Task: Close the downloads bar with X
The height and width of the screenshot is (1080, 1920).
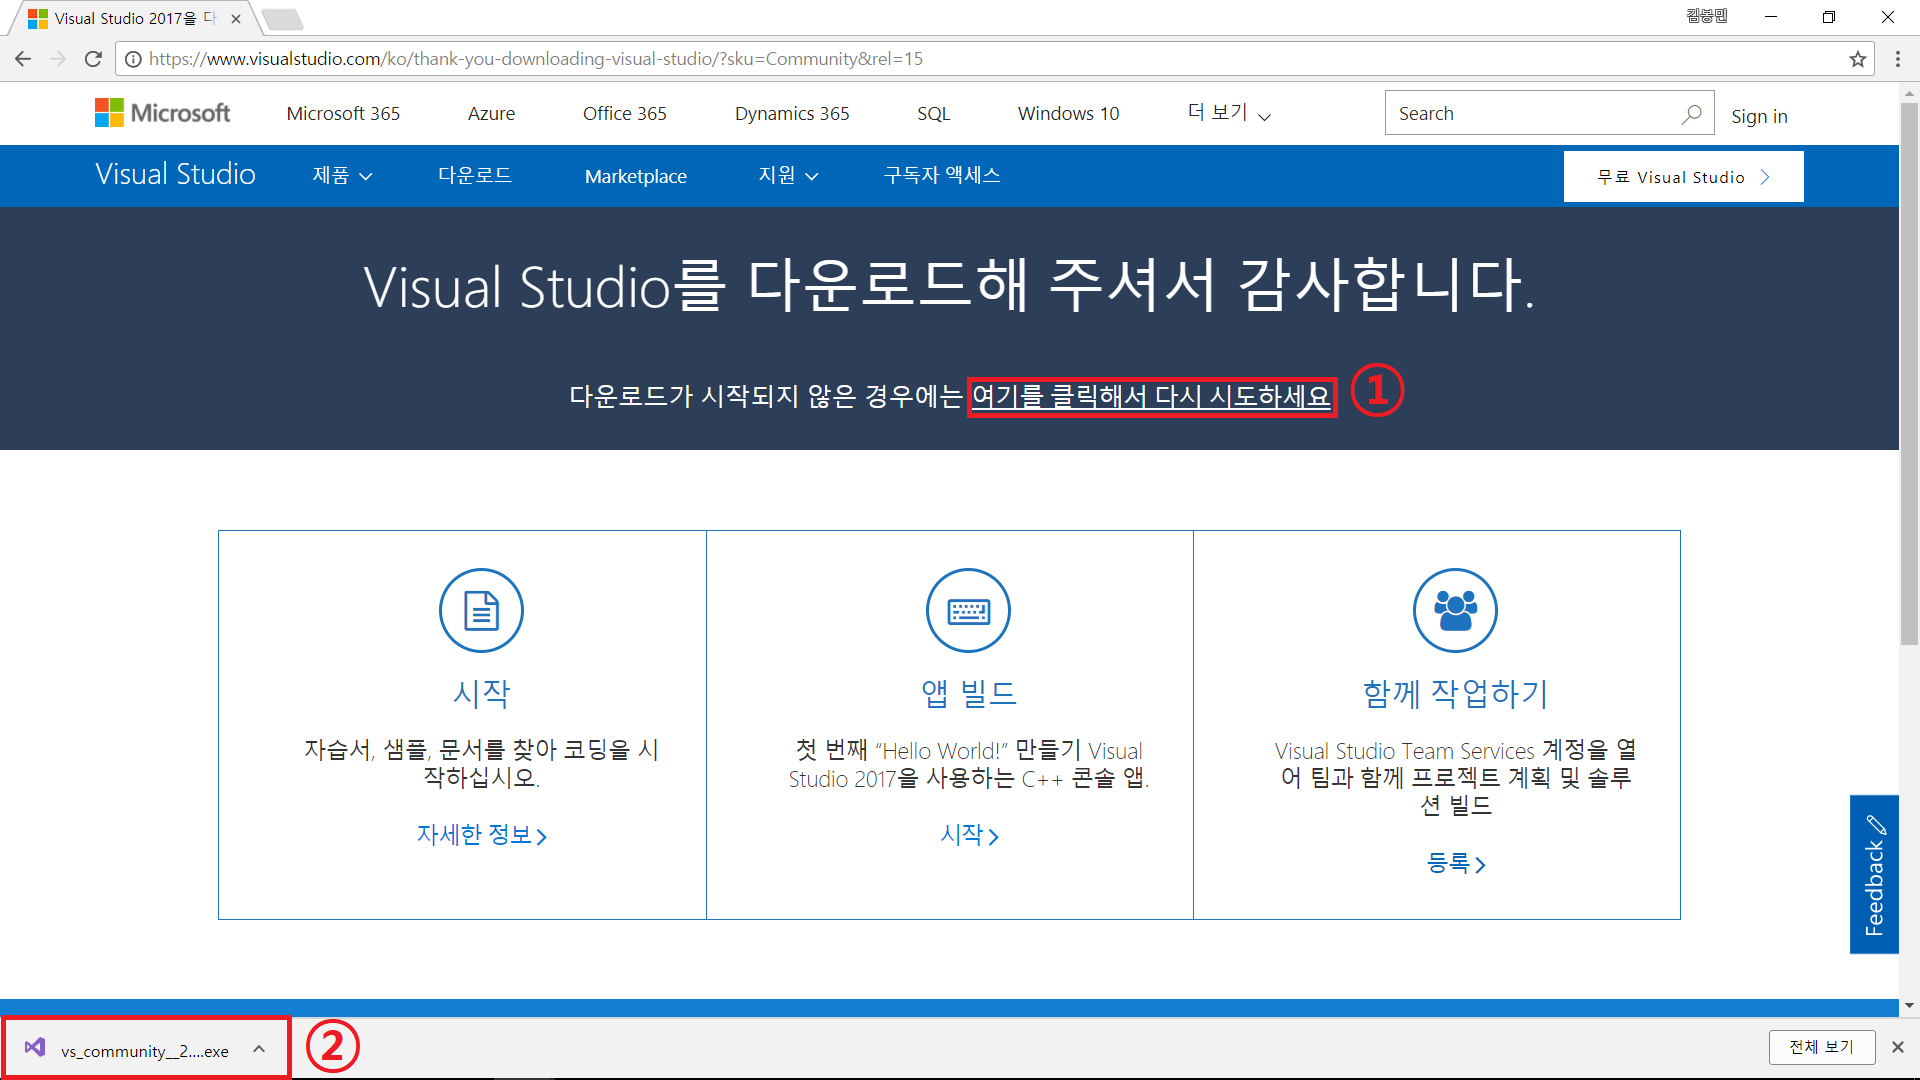Action: click(x=1897, y=1047)
